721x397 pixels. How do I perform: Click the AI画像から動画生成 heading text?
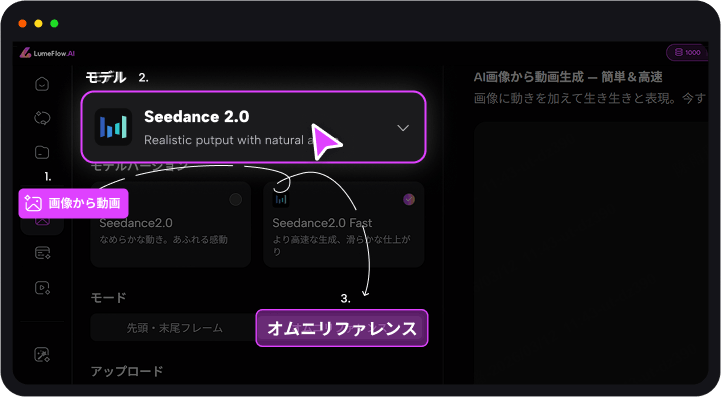pos(568,77)
